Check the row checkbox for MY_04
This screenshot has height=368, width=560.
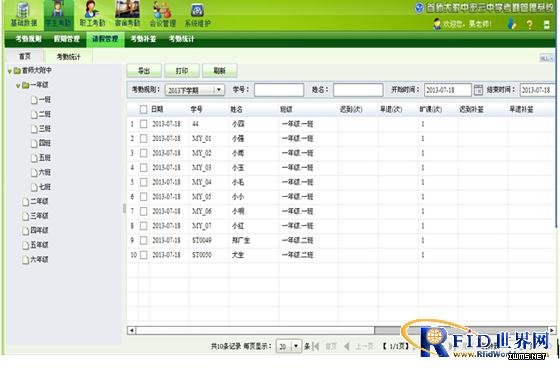point(143,182)
